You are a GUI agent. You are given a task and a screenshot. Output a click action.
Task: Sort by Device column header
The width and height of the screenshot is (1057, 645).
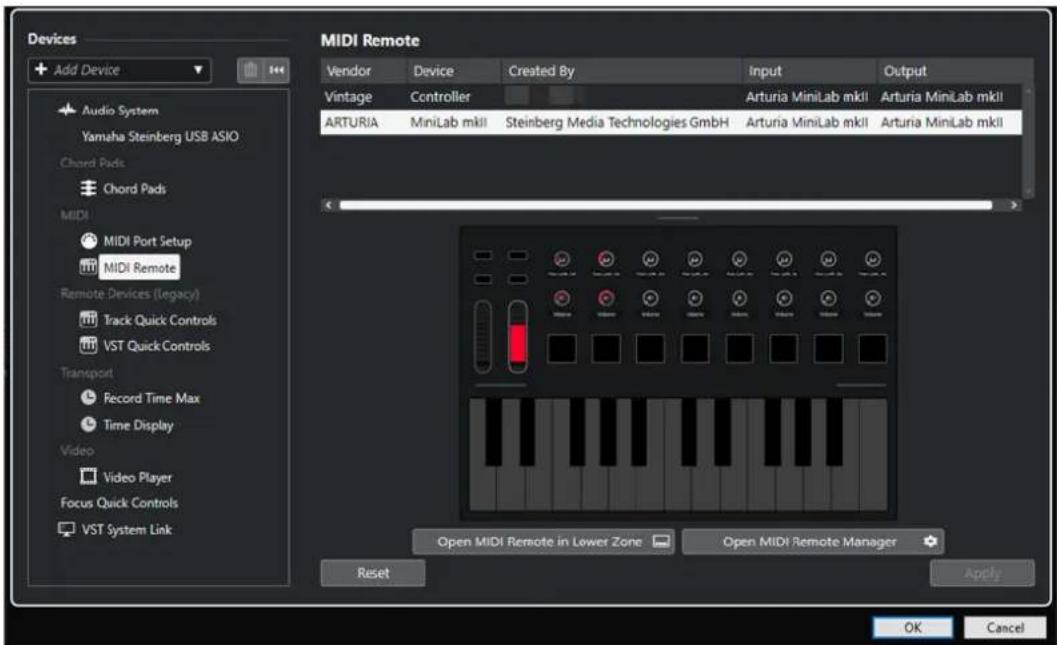(x=454, y=71)
